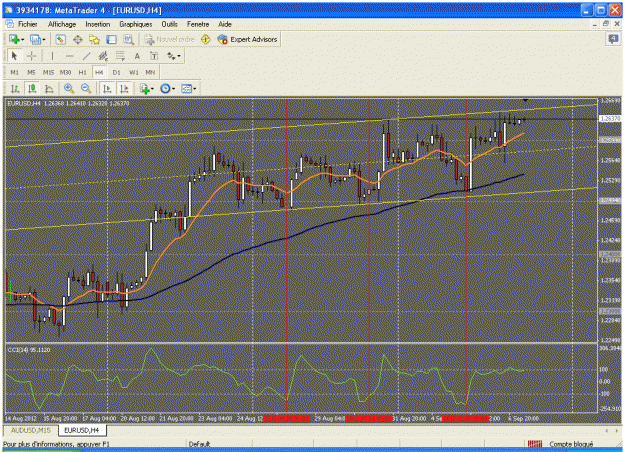625x452 pixels.
Task: Show the Navigator panel (folder with star)
Action: point(94,39)
